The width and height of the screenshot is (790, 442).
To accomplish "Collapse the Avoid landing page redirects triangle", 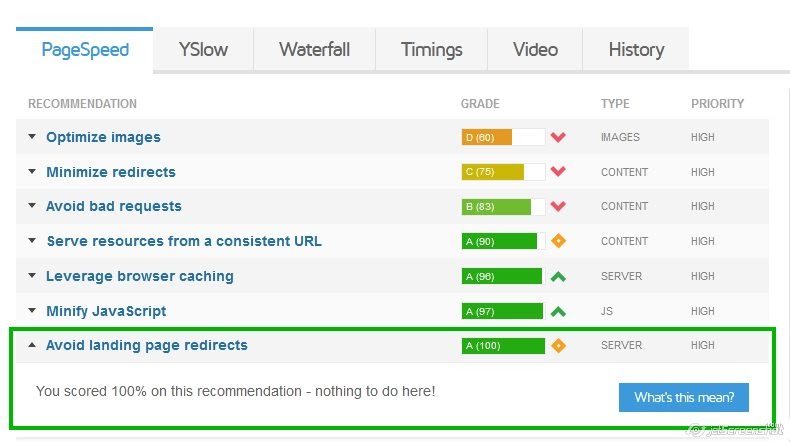I will coord(32,345).
